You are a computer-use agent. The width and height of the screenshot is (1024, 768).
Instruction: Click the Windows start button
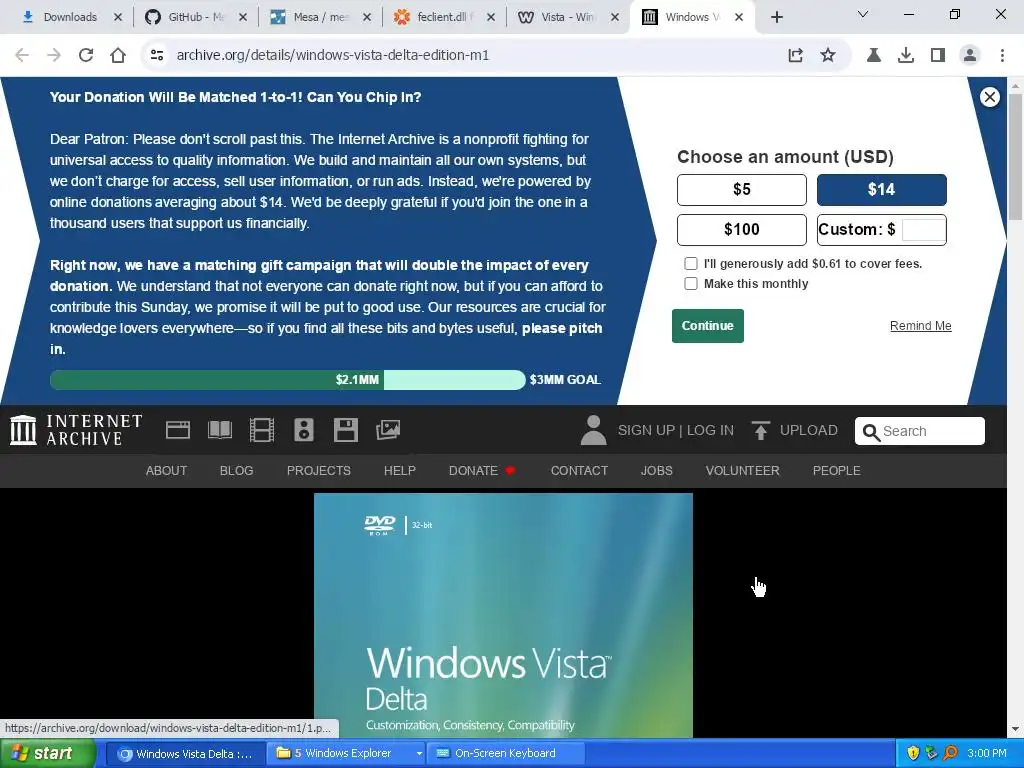click(47, 754)
